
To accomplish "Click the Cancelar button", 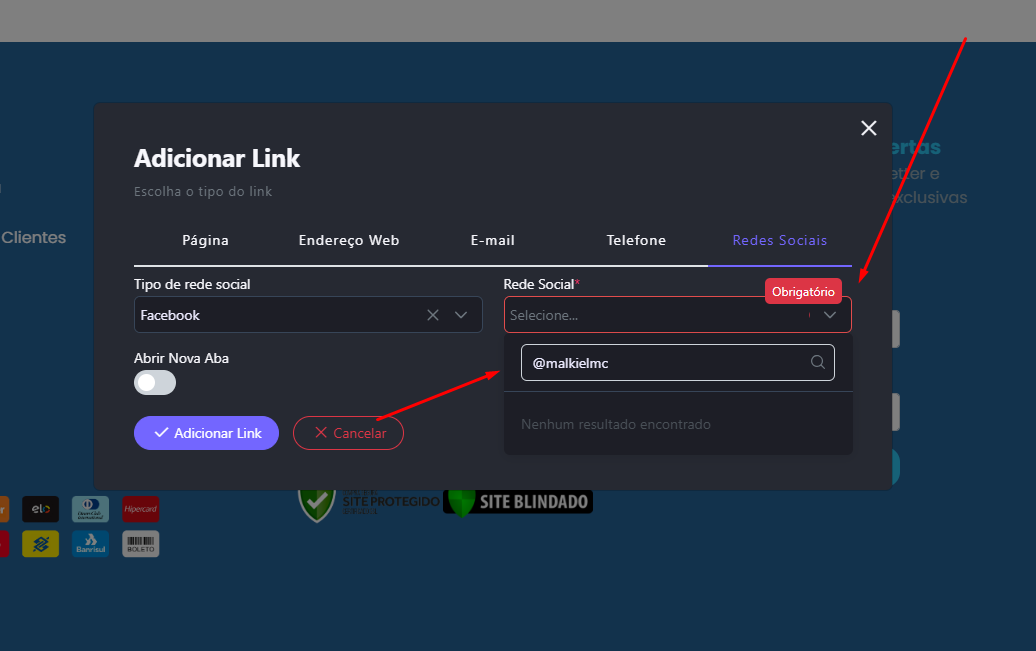I will click(348, 433).
